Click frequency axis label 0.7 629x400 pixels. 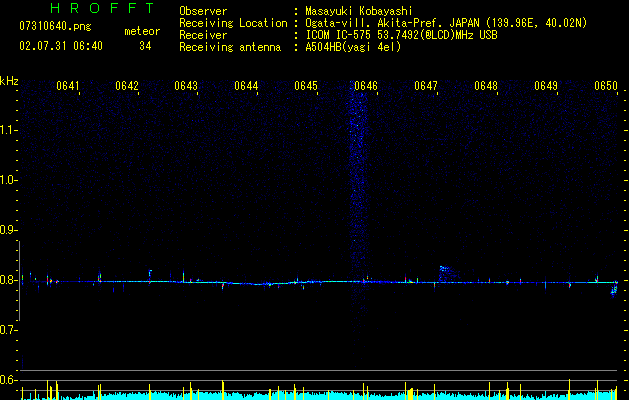click(x=8, y=330)
